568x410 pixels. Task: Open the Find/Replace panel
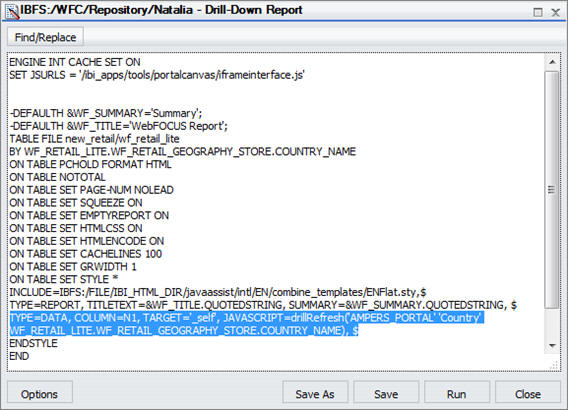(x=45, y=37)
